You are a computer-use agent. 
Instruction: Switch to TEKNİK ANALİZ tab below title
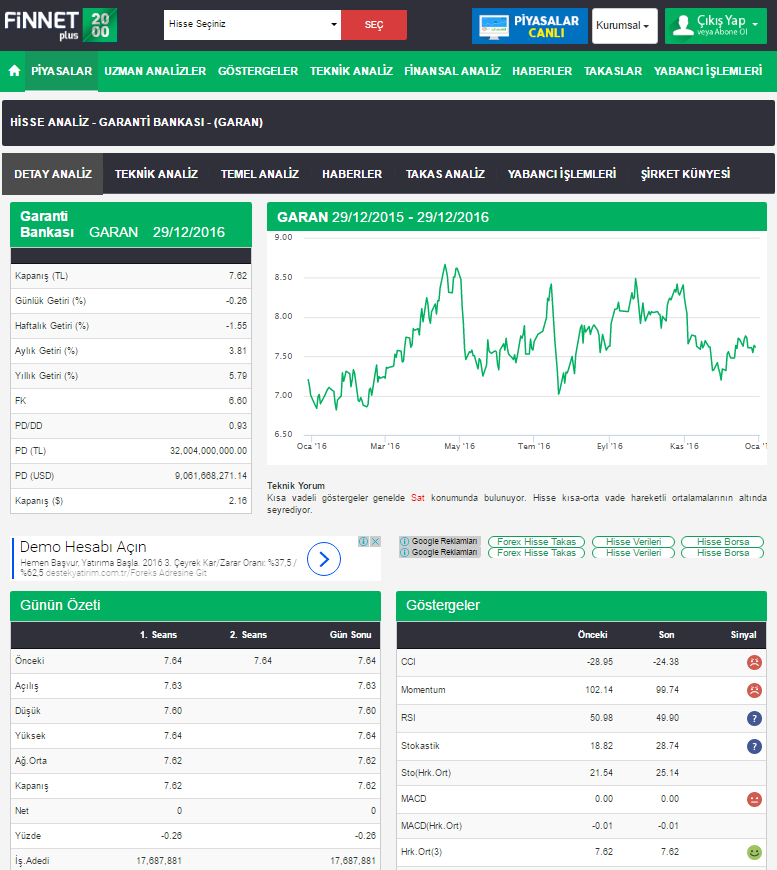(156, 174)
